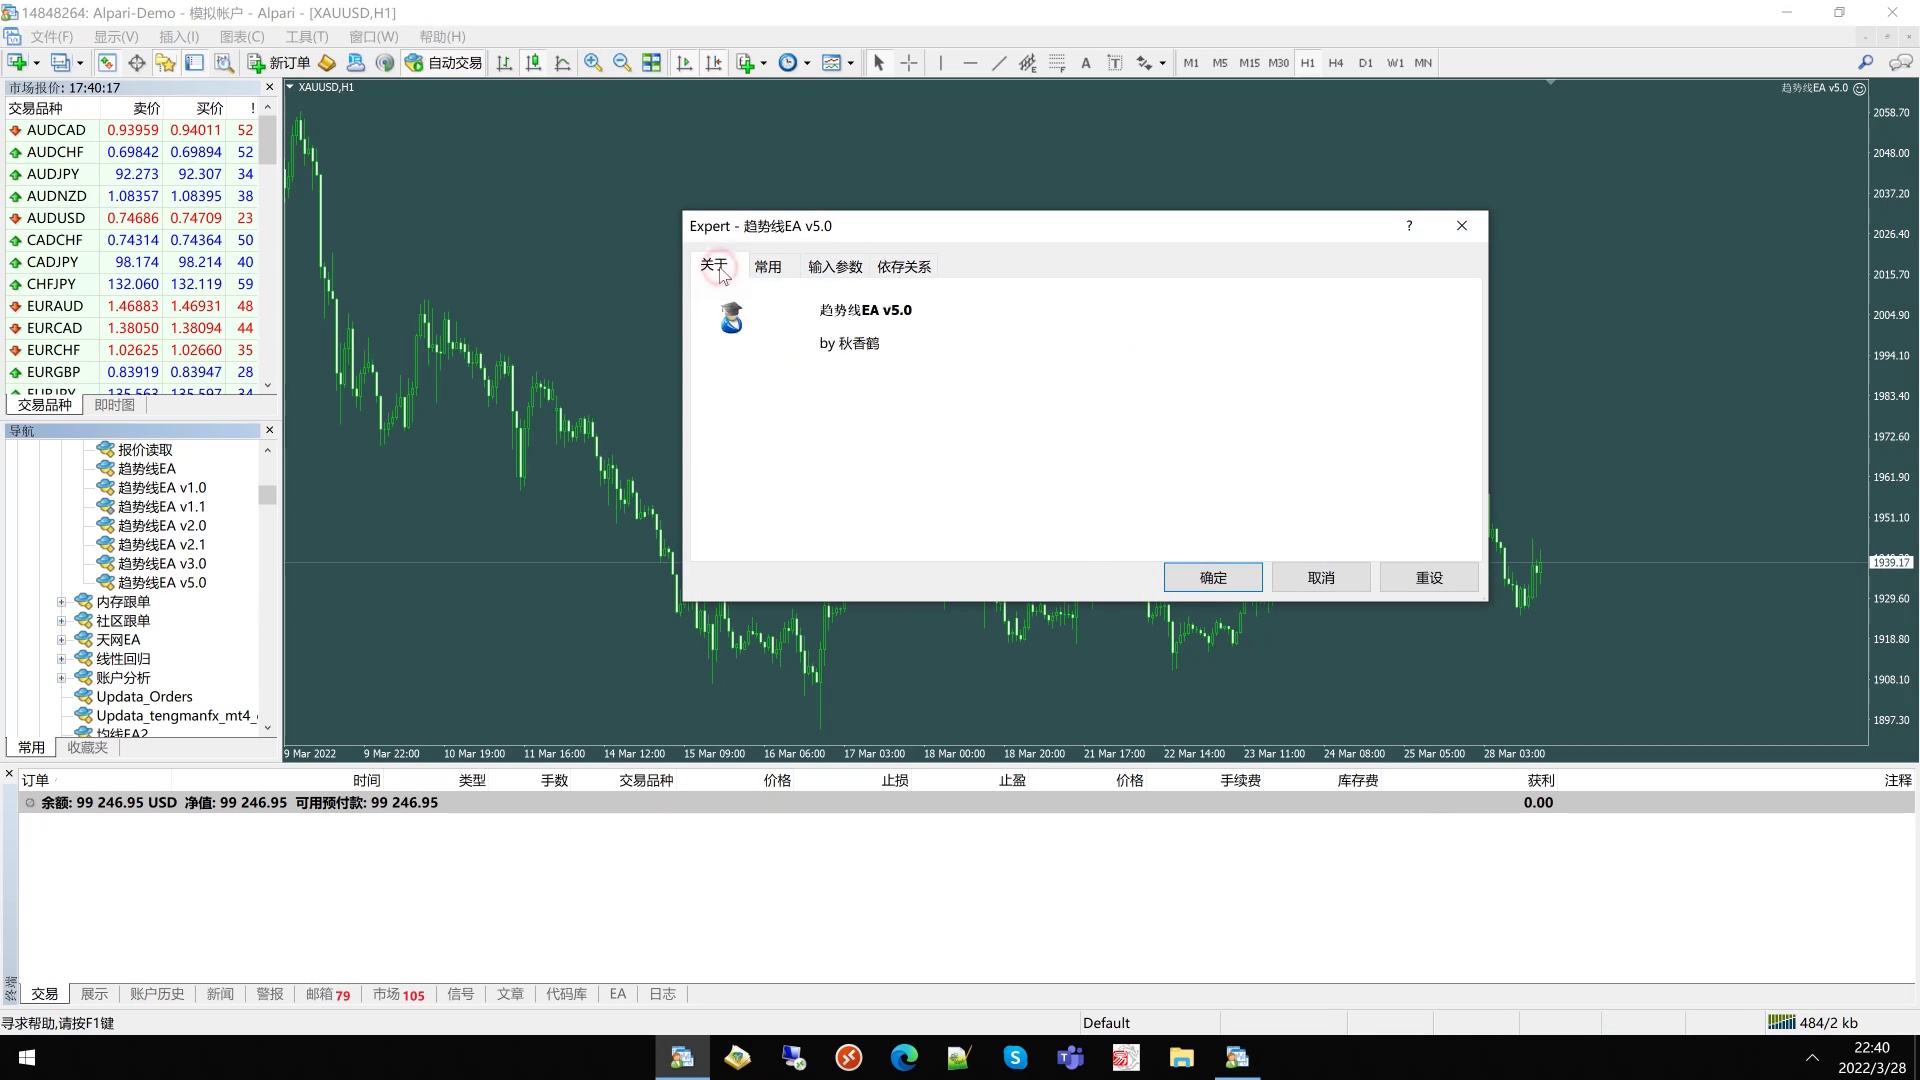Open Microsoft Edge from the taskbar
The image size is (1920, 1080).
904,1058
